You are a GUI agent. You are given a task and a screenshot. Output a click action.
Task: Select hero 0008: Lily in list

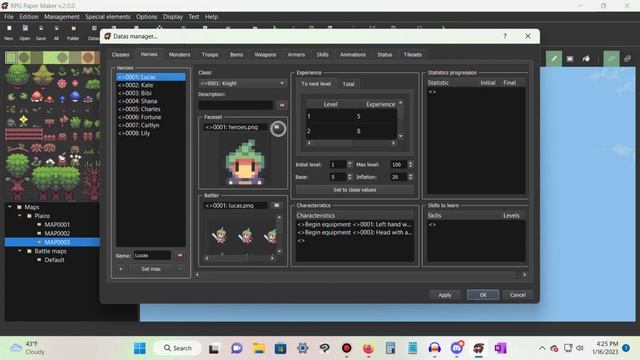151,133
